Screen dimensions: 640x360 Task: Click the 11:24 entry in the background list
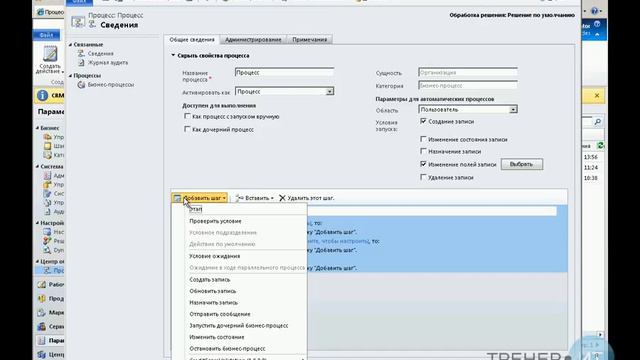(x=591, y=168)
